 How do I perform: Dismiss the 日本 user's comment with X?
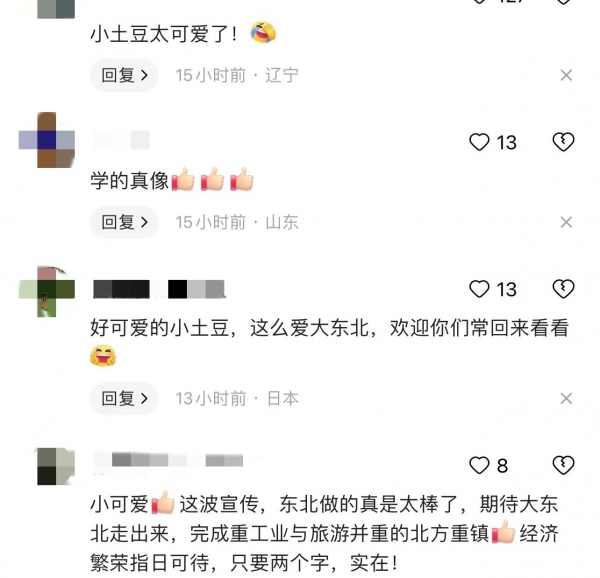coord(566,399)
